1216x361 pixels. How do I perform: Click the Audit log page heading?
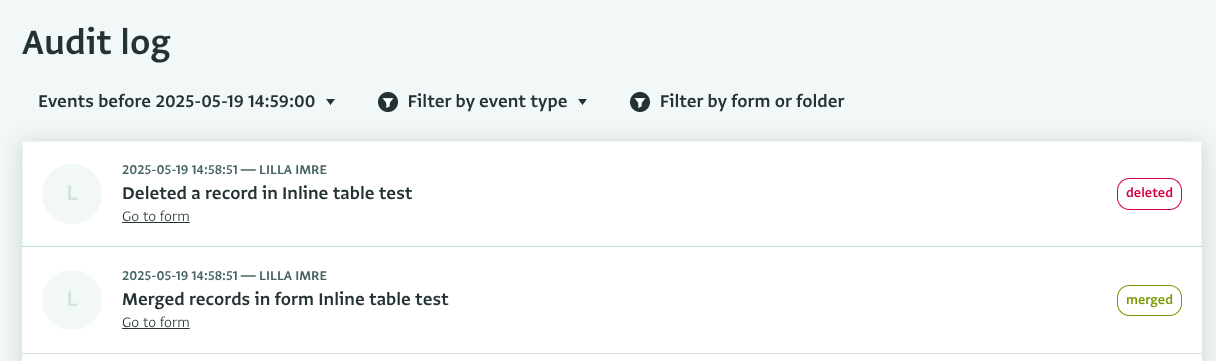(x=97, y=43)
